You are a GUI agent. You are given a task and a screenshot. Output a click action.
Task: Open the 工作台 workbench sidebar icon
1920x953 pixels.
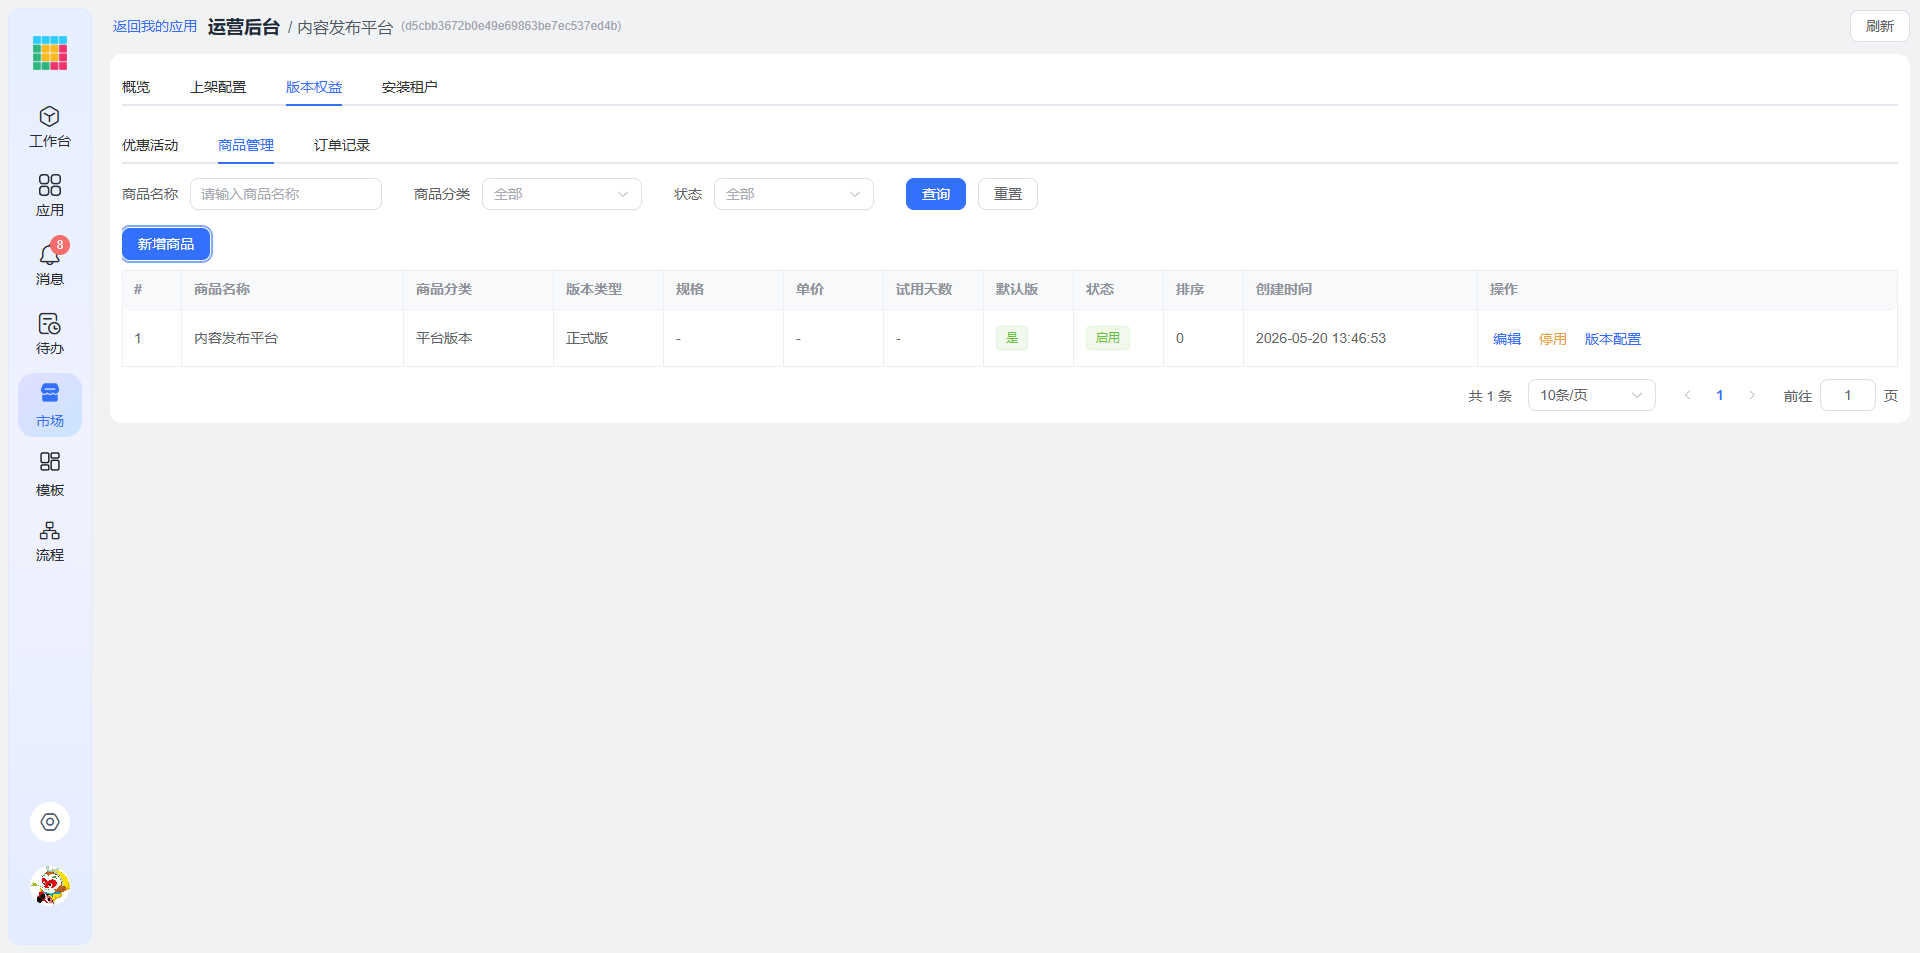click(x=50, y=127)
